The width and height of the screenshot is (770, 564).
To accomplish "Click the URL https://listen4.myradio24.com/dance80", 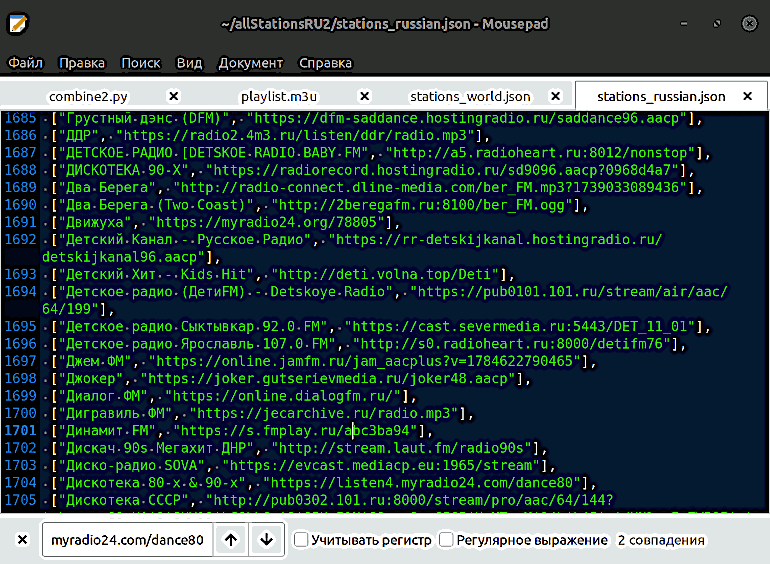I will [x=422, y=483].
